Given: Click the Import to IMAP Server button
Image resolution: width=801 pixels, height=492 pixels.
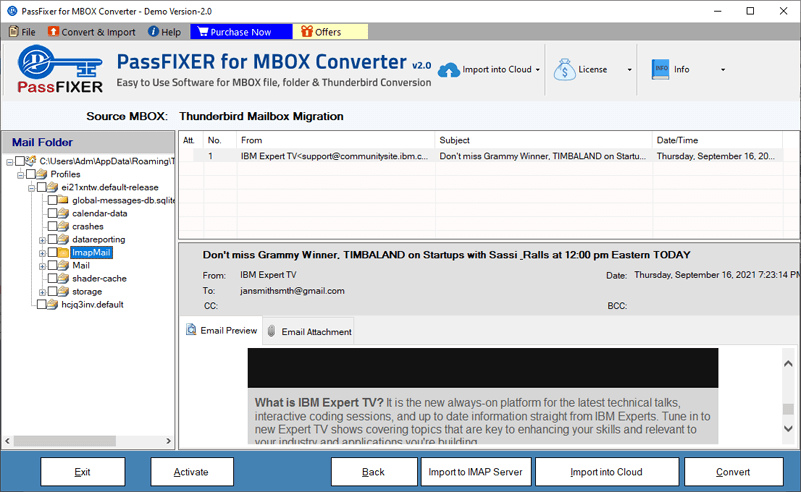Looking at the screenshot, I should pos(476,472).
